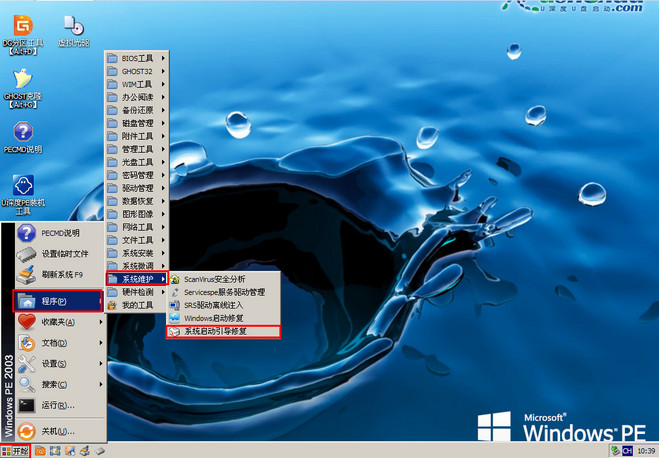659x461 pixels.
Task: Select 刷新系统 F9 in the Start menu
Action: point(60,274)
